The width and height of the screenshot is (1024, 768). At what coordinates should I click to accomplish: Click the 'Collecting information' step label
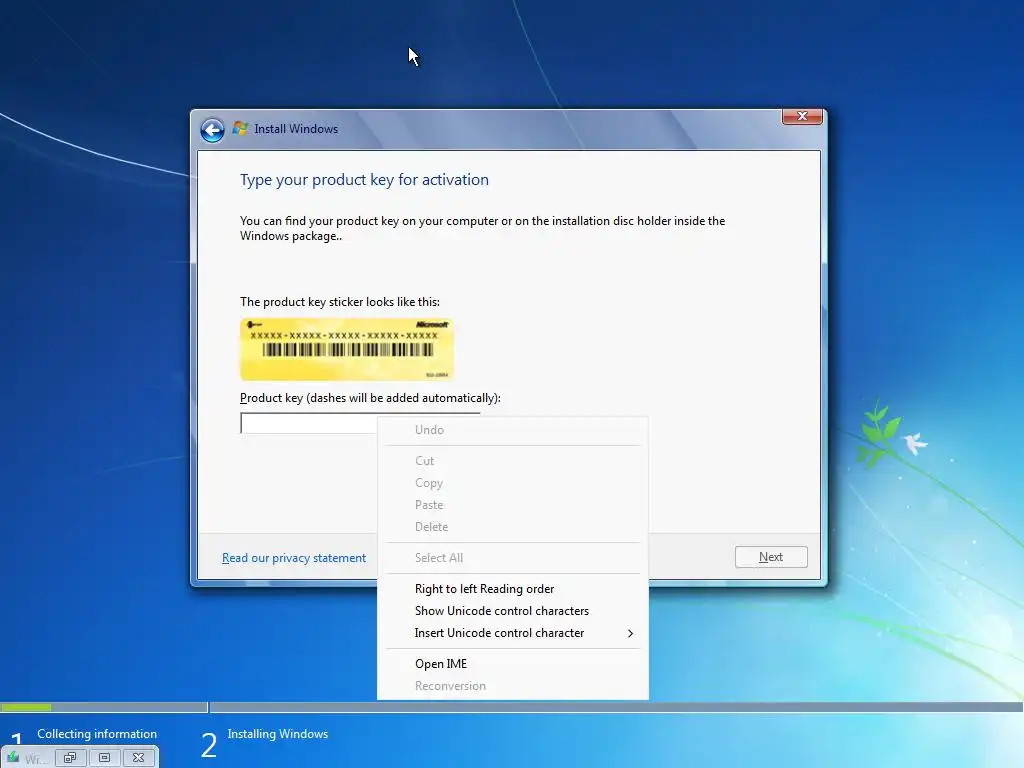coord(97,734)
